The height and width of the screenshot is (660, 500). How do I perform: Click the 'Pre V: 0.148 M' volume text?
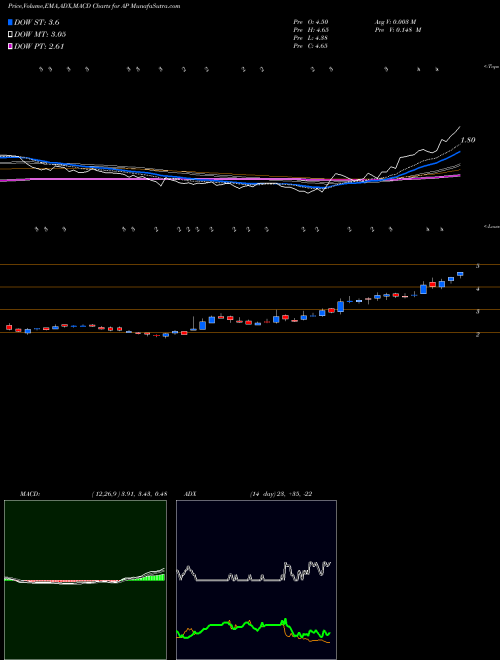398,30
